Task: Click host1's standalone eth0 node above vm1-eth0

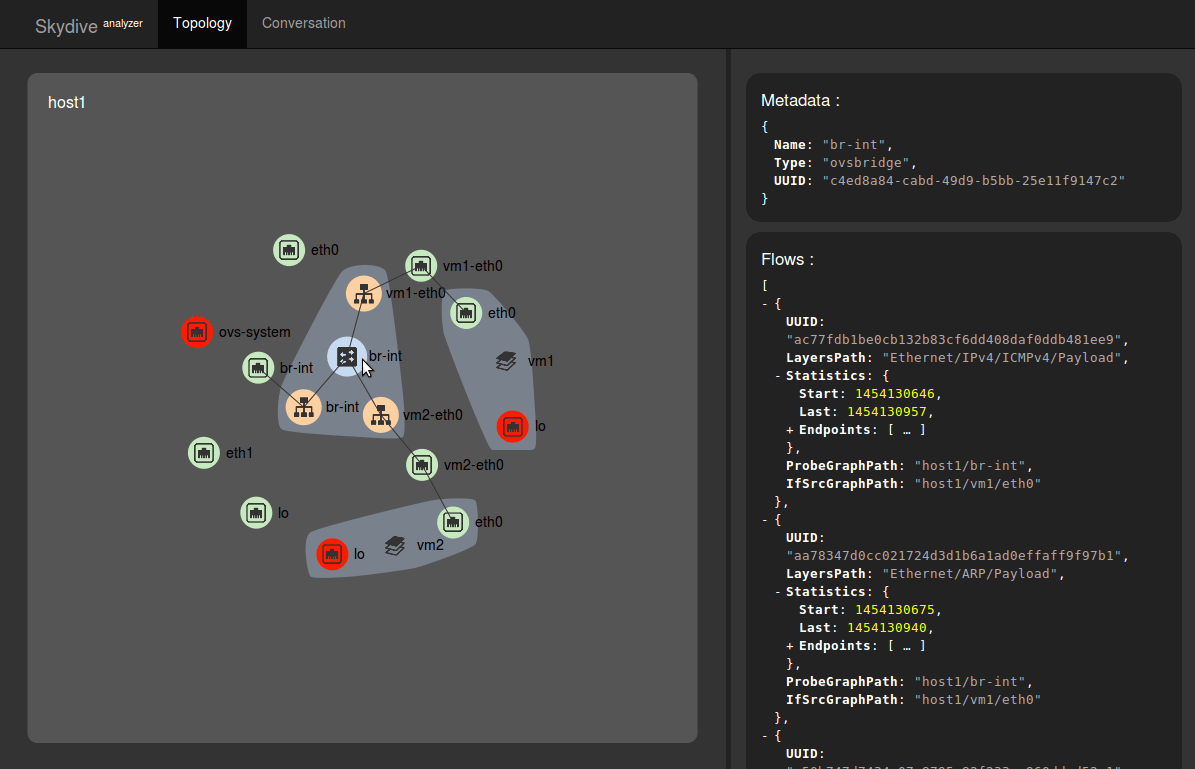Action: click(x=289, y=250)
